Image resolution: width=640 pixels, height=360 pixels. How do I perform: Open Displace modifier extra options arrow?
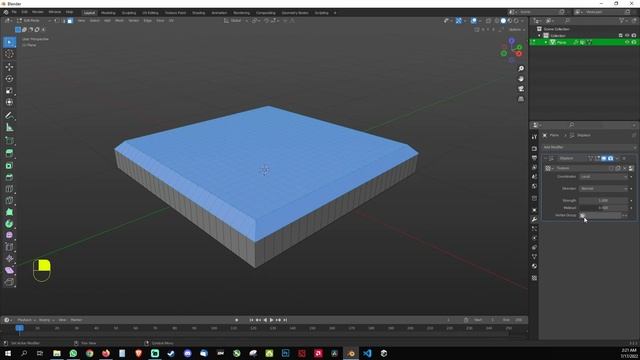tap(617, 158)
